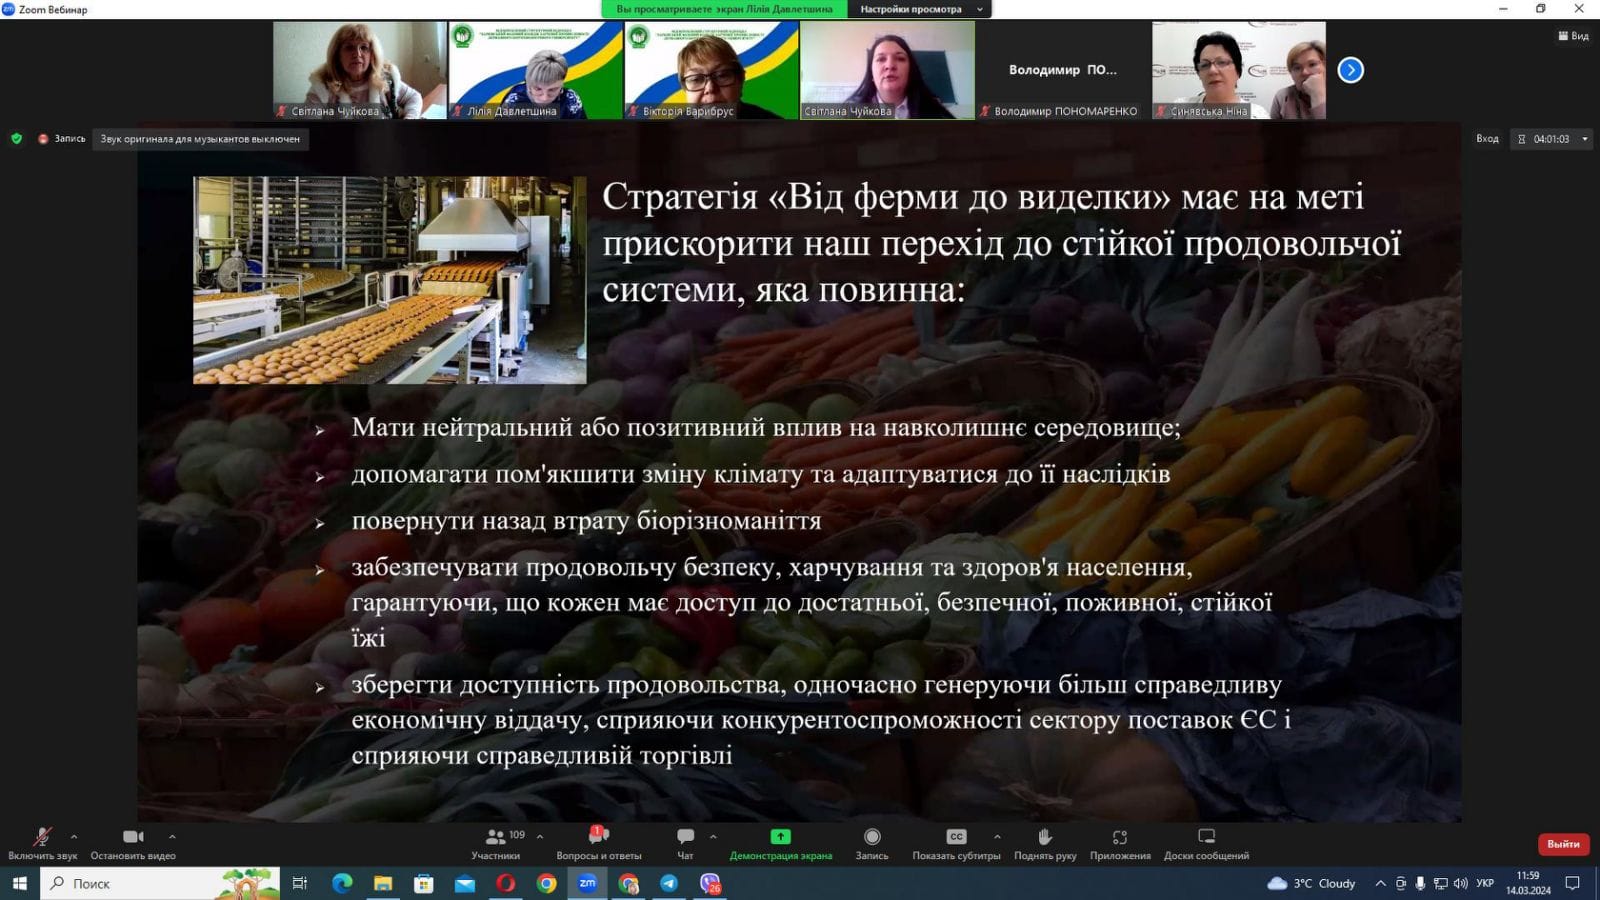Open Вопросы и ответы Q&A panel
The height and width of the screenshot is (900, 1600).
point(598,843)
